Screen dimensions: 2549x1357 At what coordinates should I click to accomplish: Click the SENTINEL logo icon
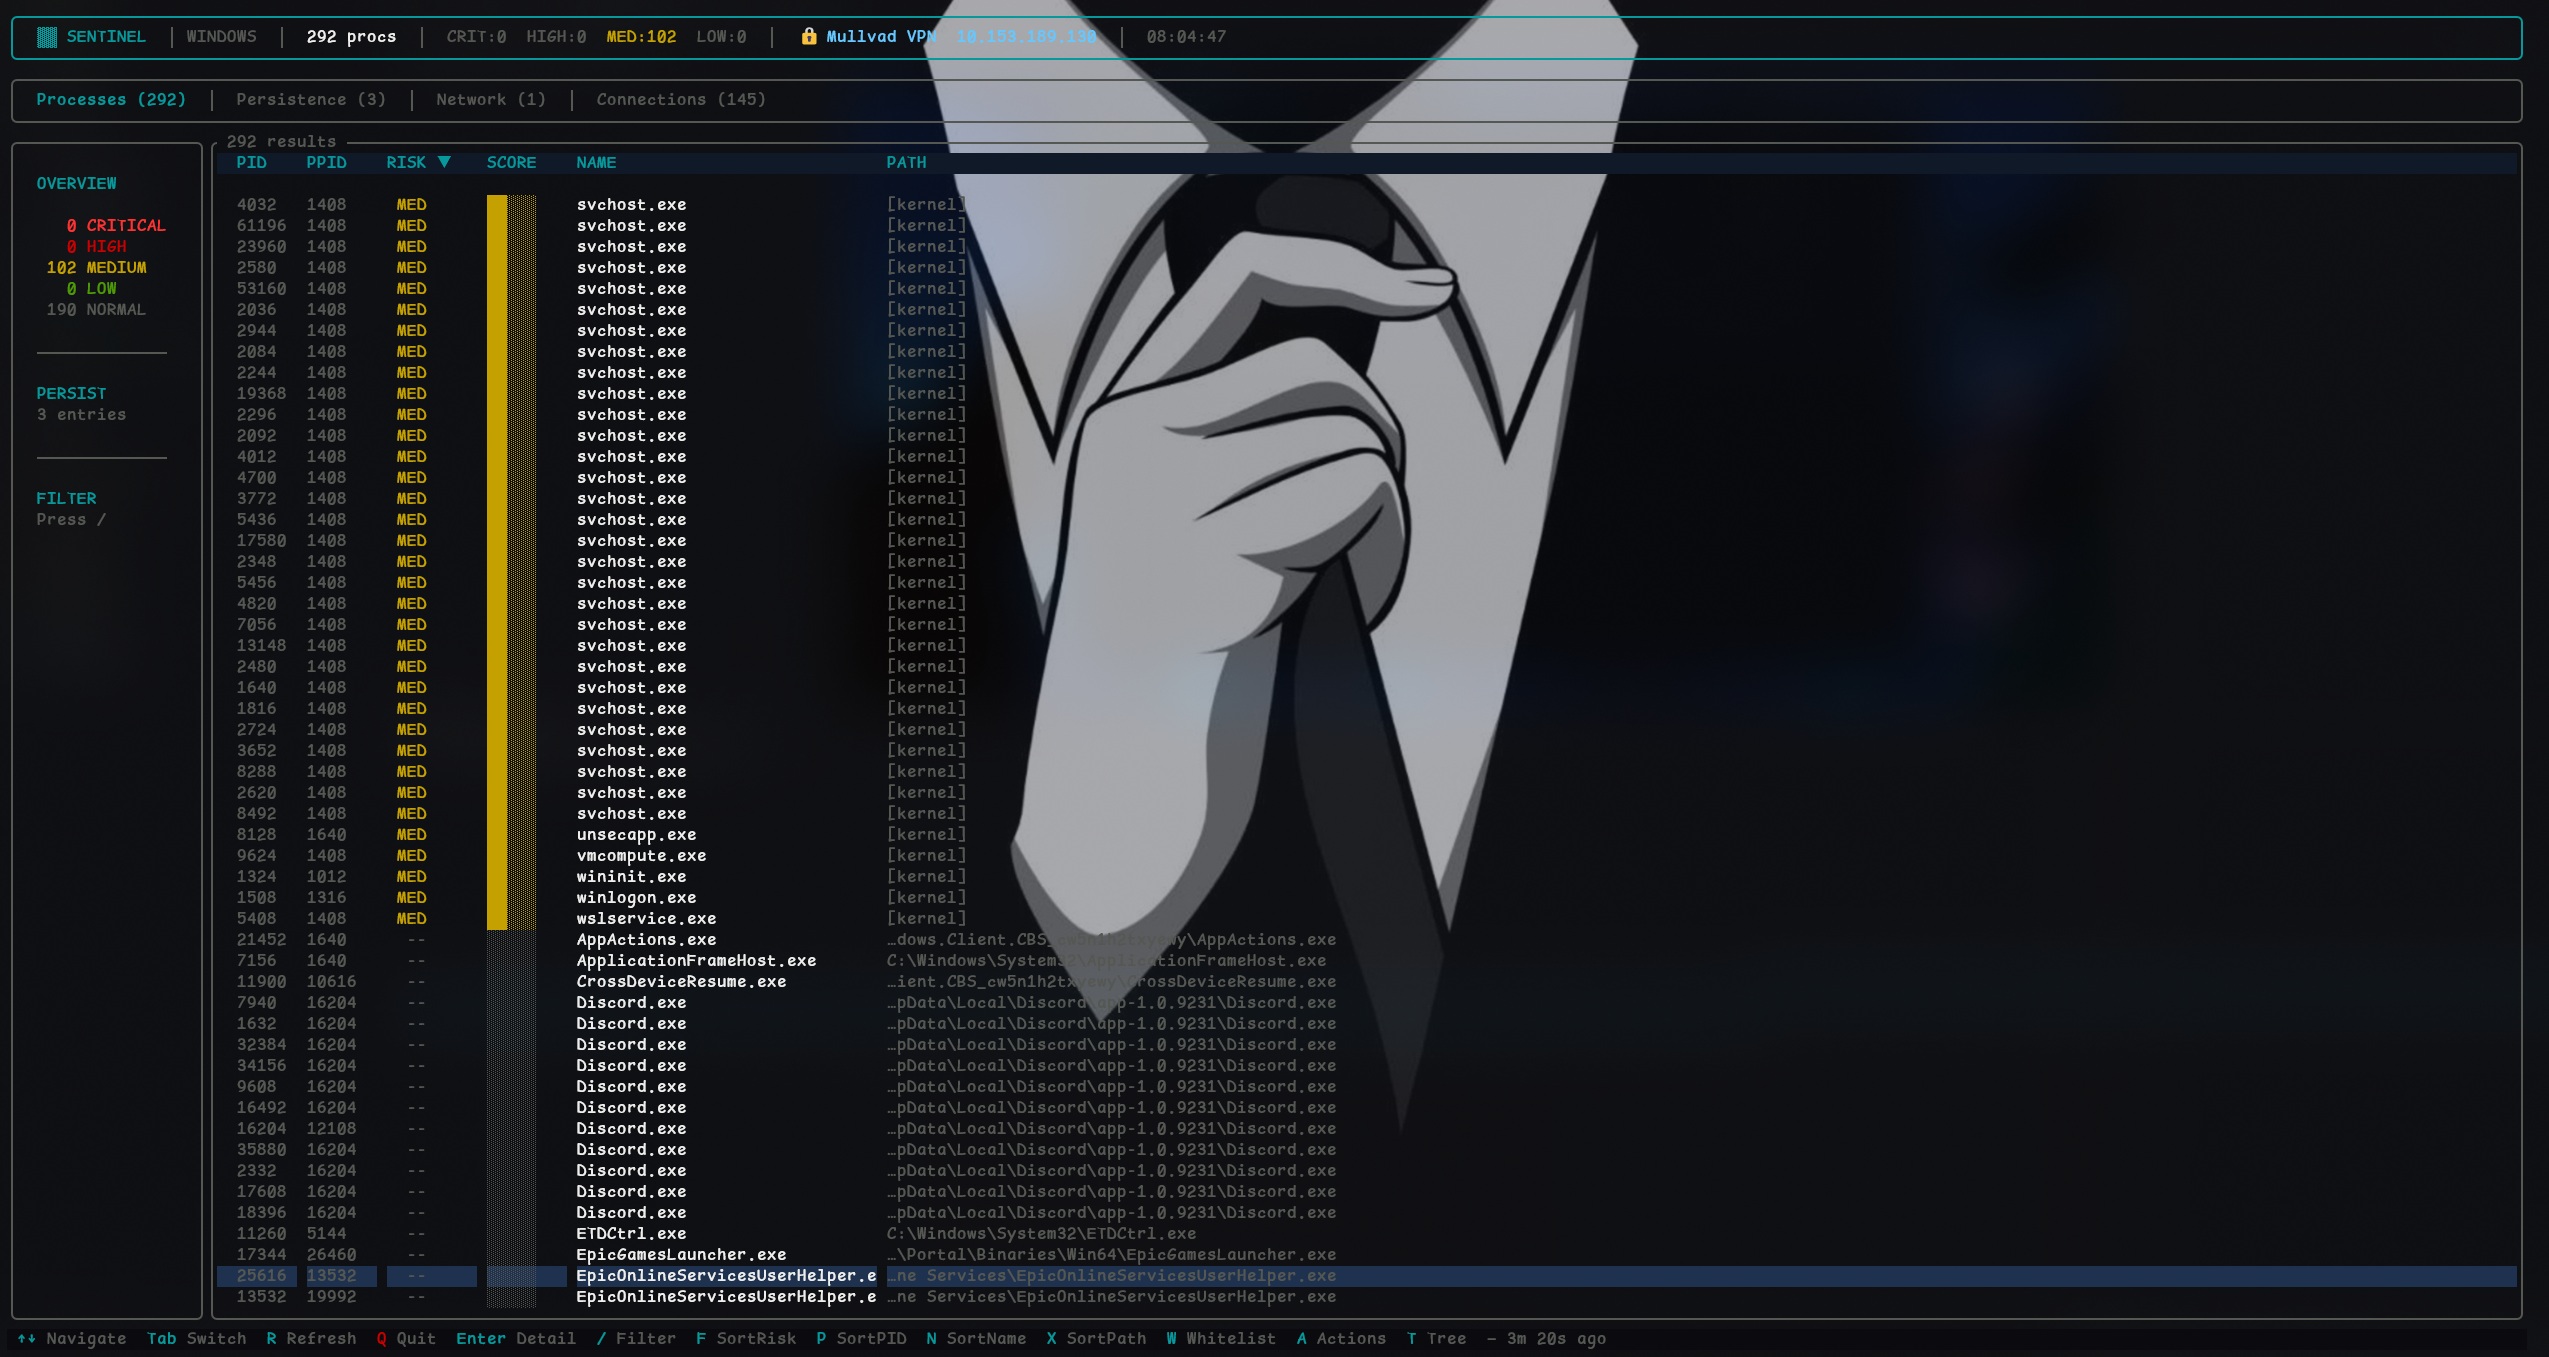point(46,36)
